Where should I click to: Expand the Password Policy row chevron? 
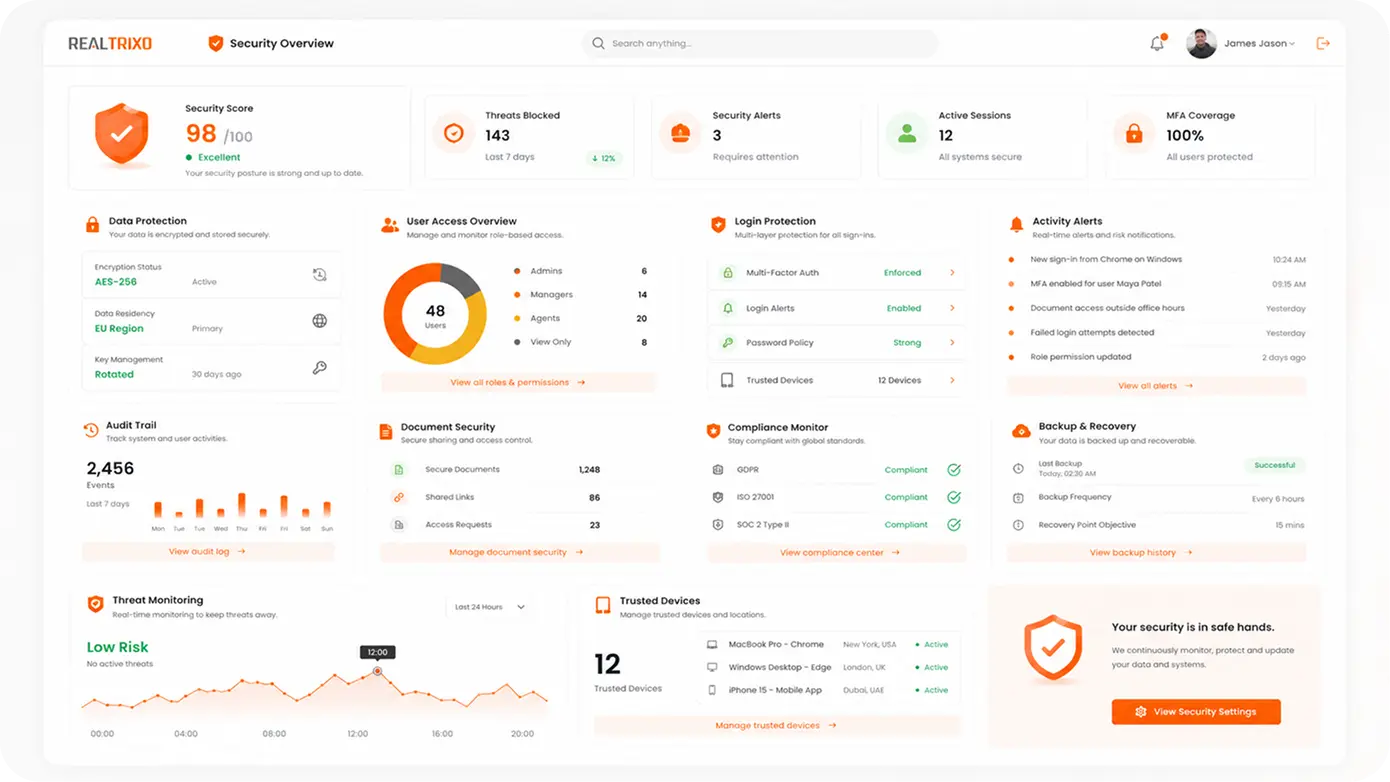click(952, 343)
